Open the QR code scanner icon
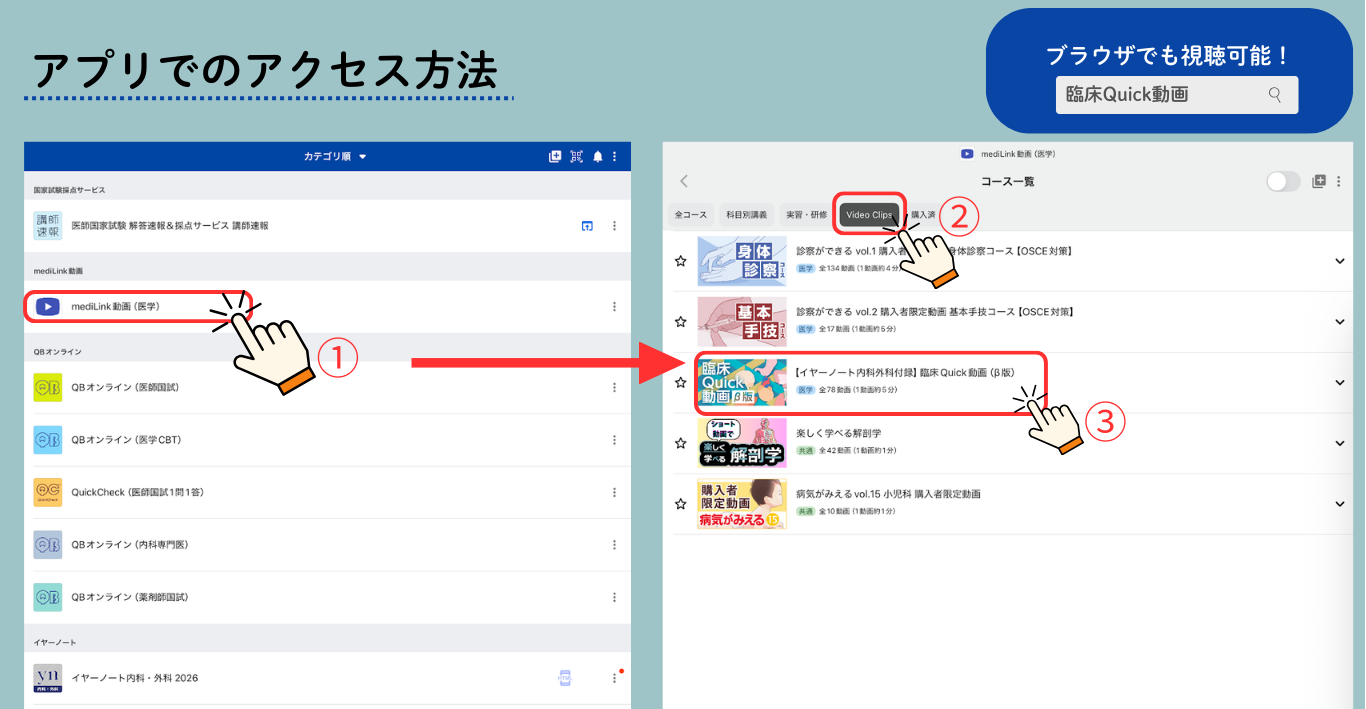 tap(576, 156)
